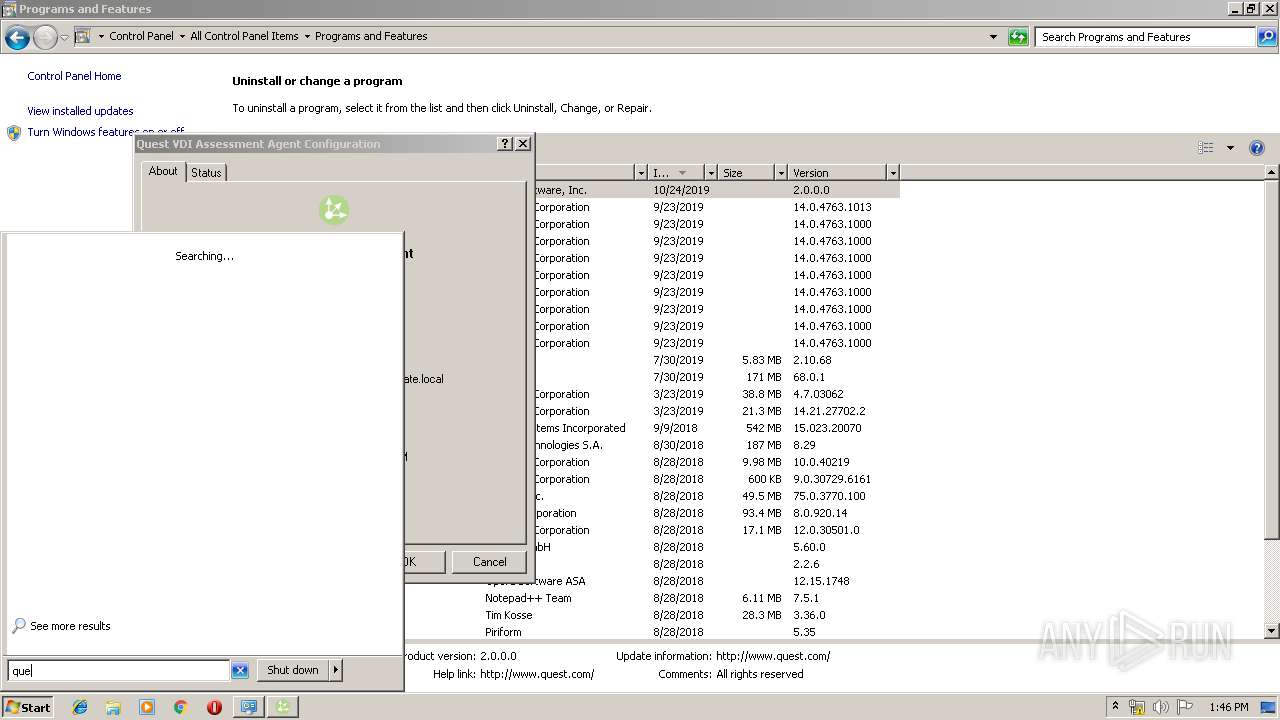The height and width of the screenshot is (720, 1280).
Task: Click the 1:46 PM clock
Action: (x=1228, y=707)
